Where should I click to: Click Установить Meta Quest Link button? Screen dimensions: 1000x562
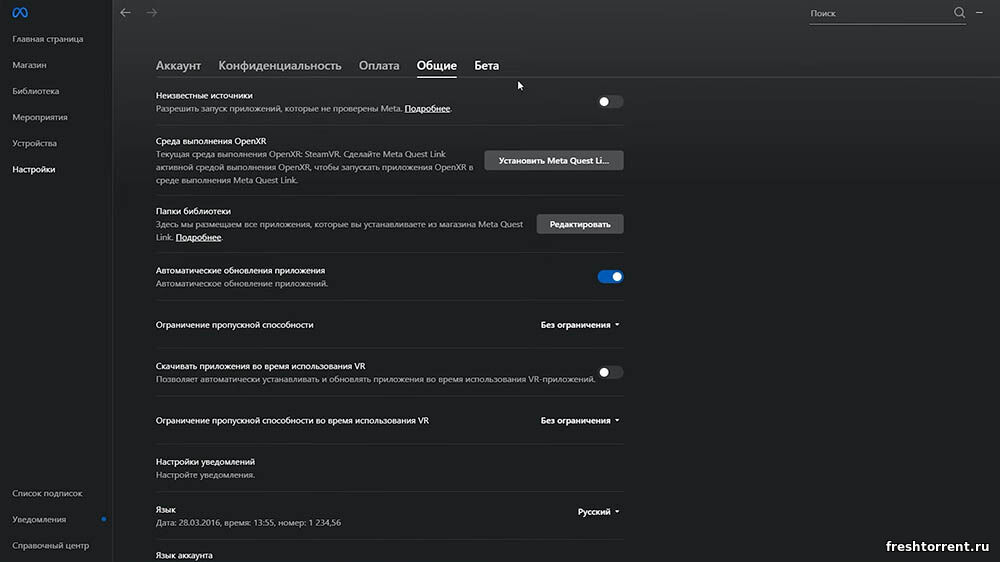(554, 161)
